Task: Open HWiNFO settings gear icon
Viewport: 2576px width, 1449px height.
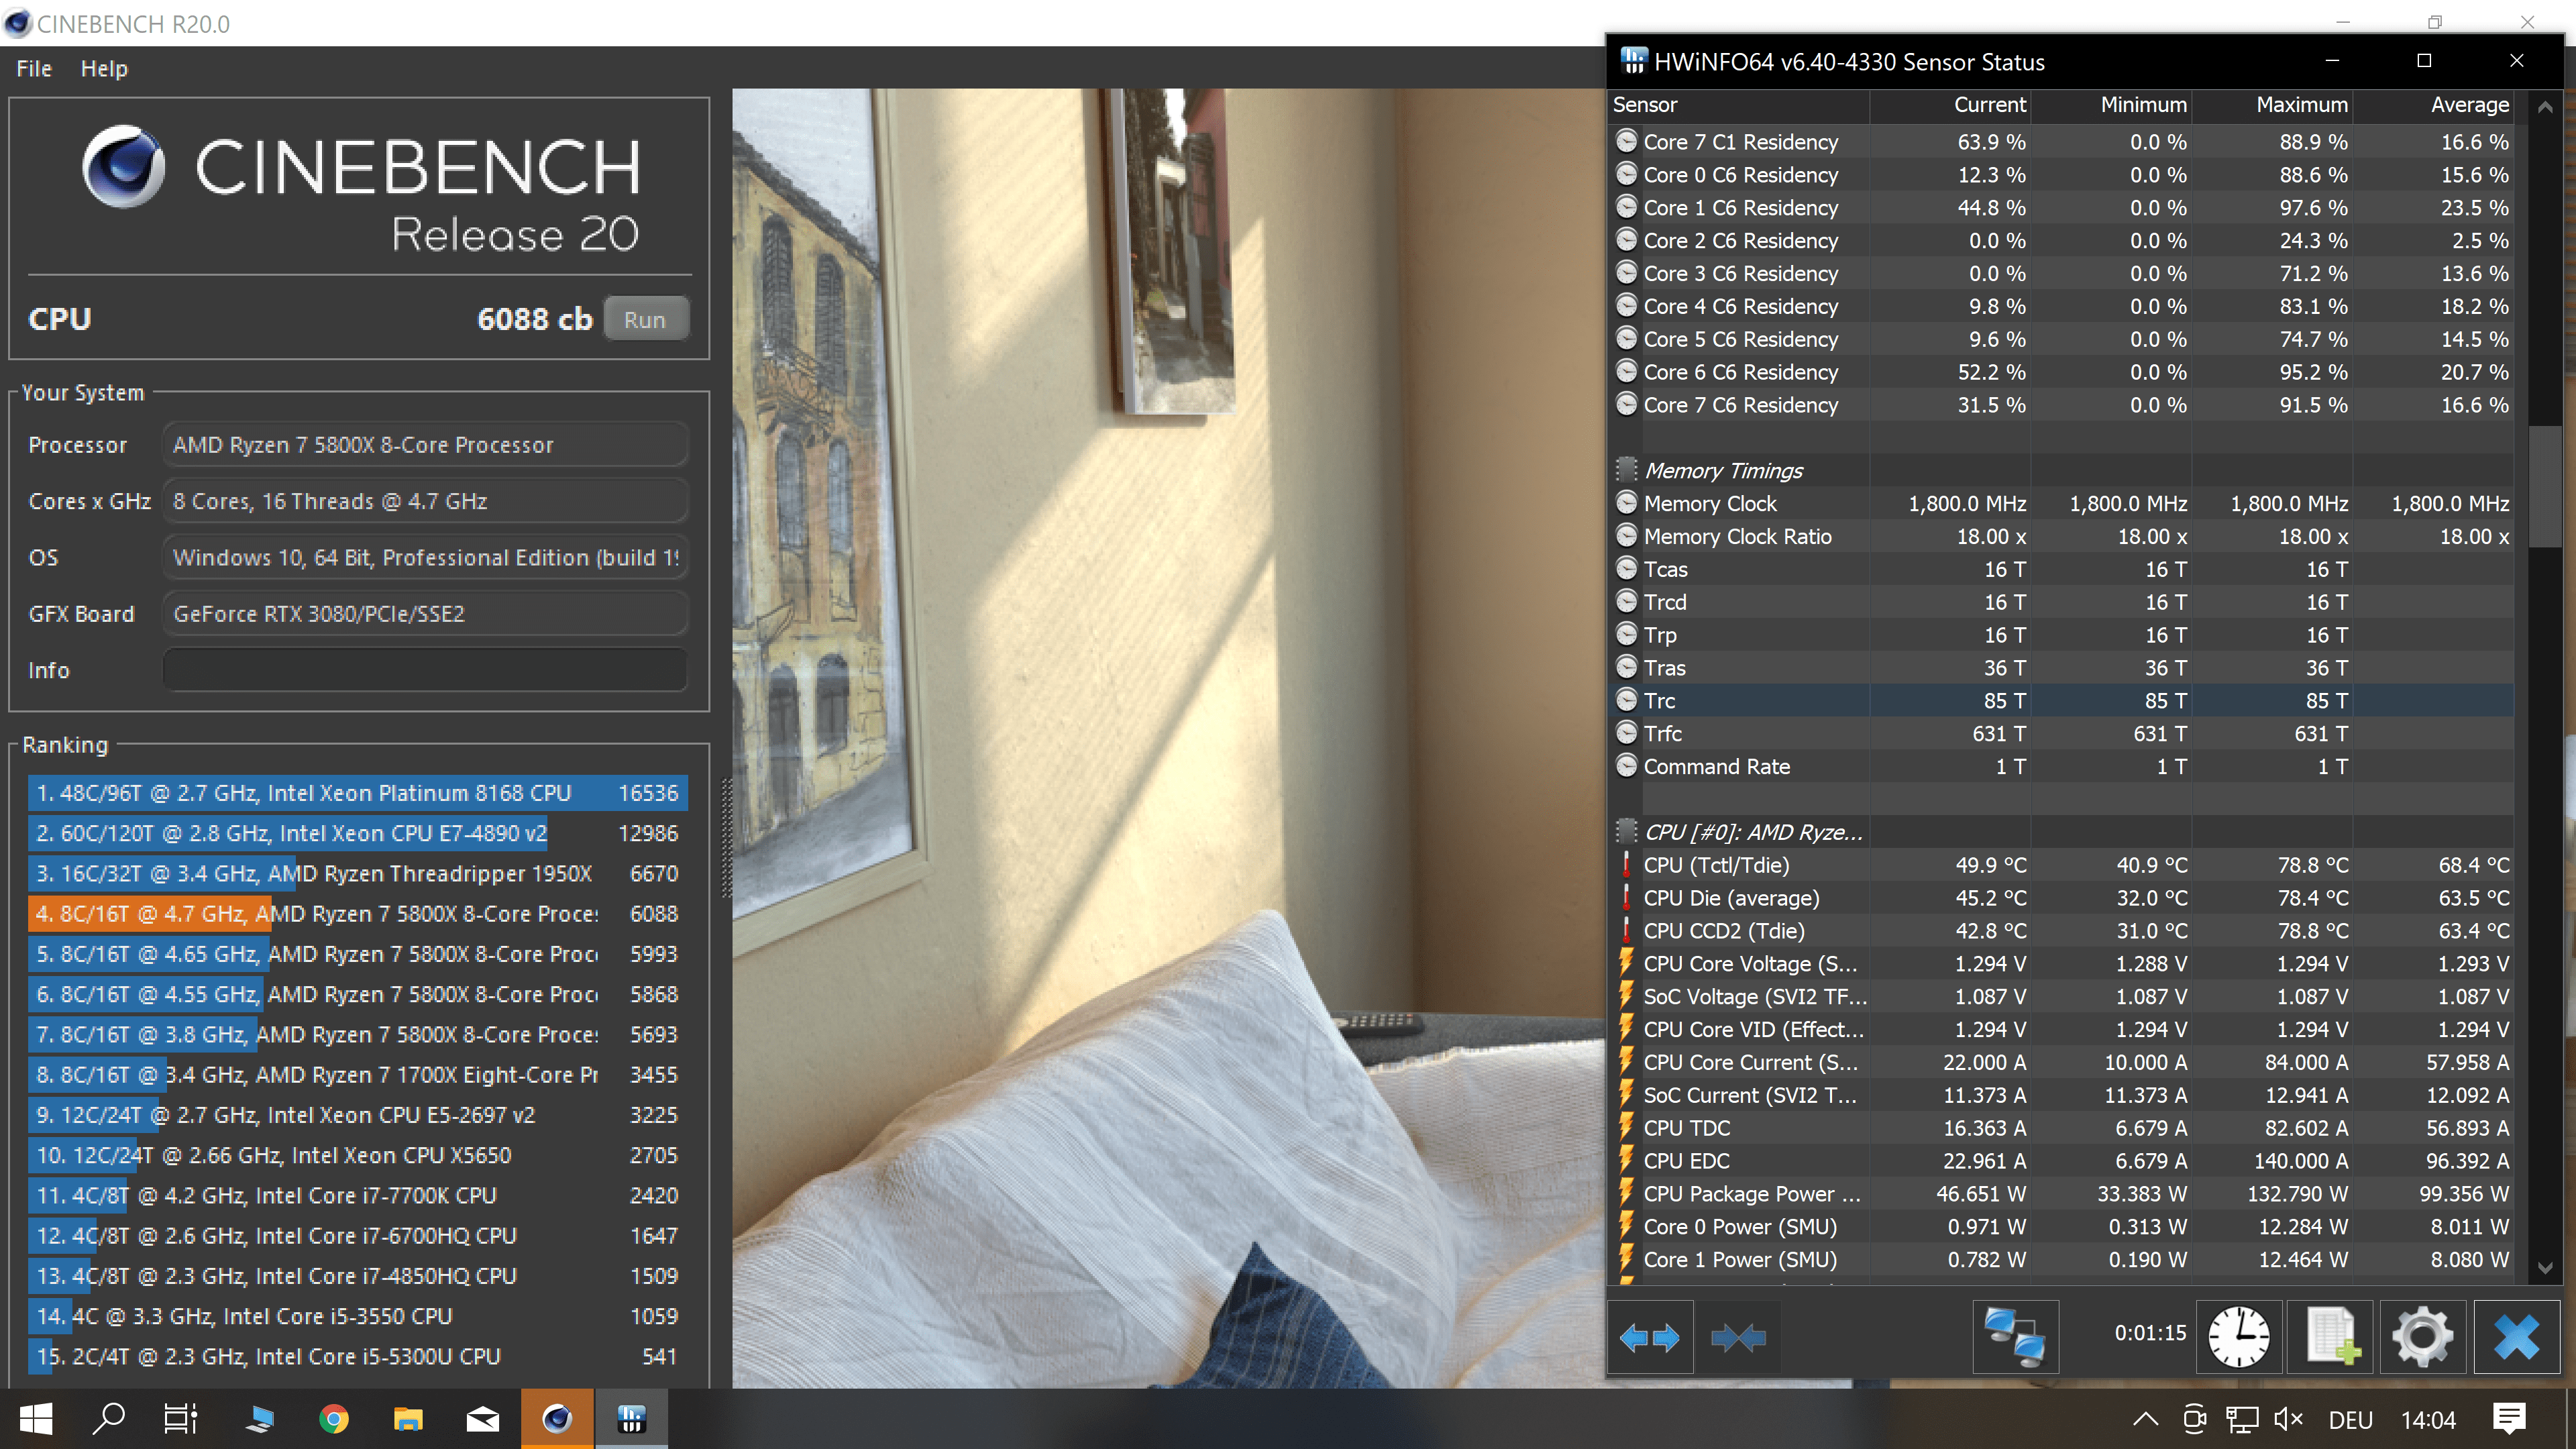Action: click(2422, 1337)
